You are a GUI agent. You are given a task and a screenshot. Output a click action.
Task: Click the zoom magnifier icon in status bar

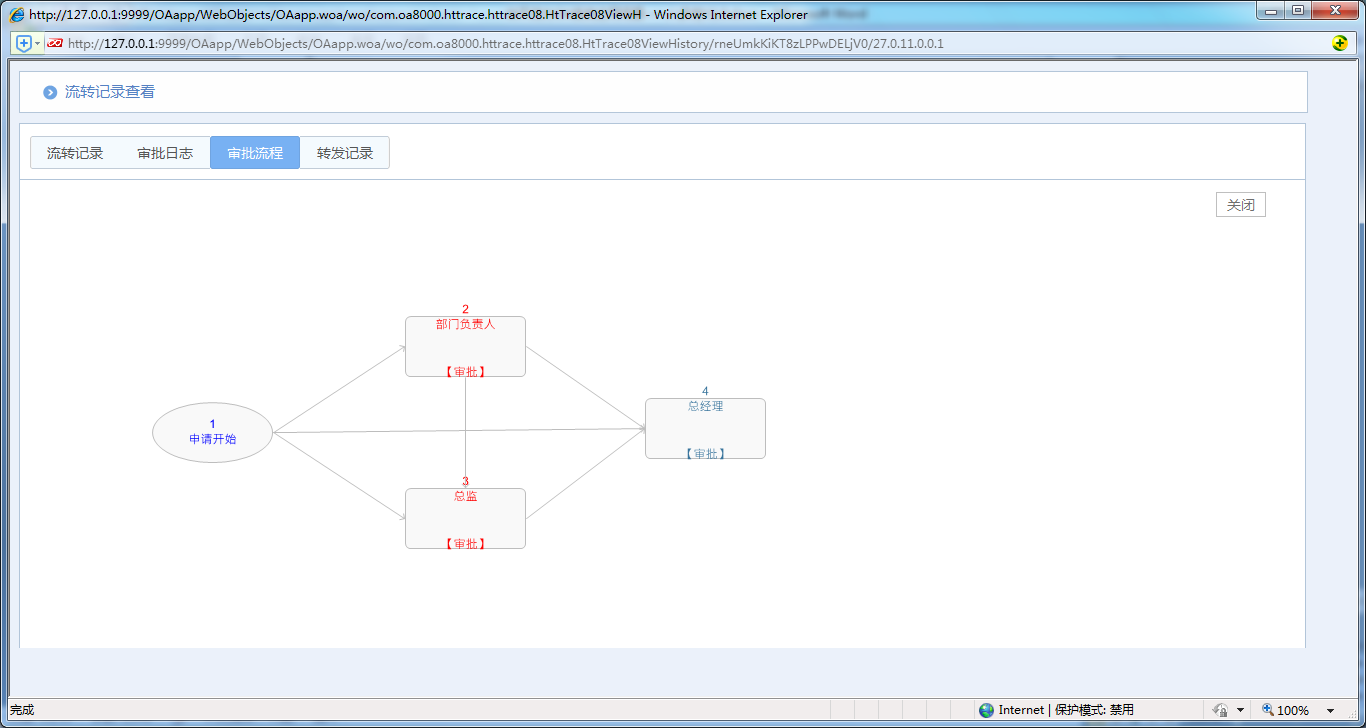click(1268, 710)
